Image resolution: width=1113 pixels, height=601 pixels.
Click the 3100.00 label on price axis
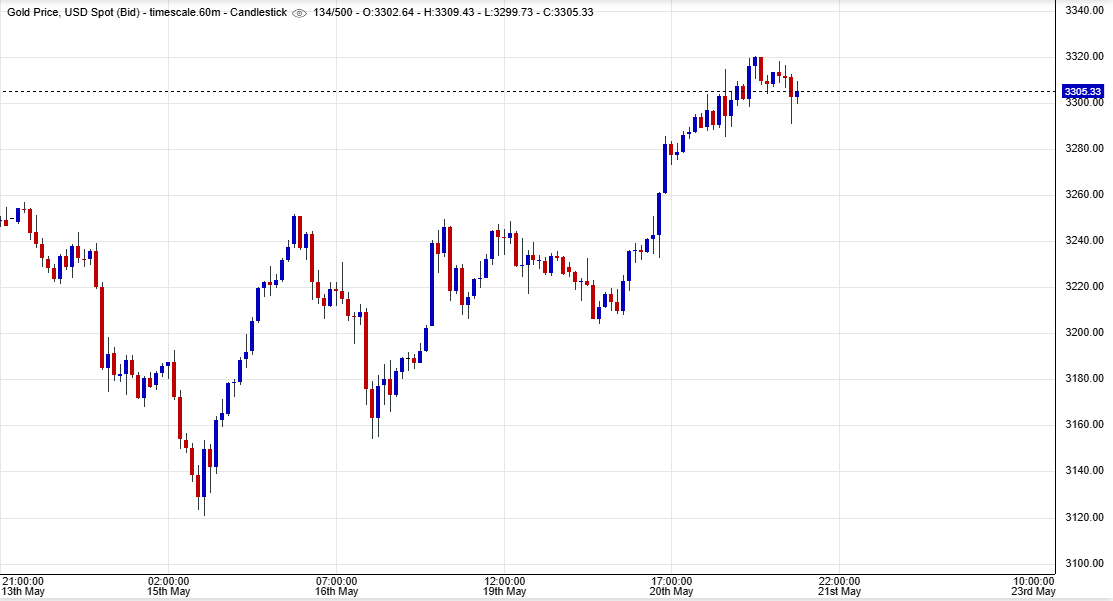pyautogui.click(x=1084, y=564)
